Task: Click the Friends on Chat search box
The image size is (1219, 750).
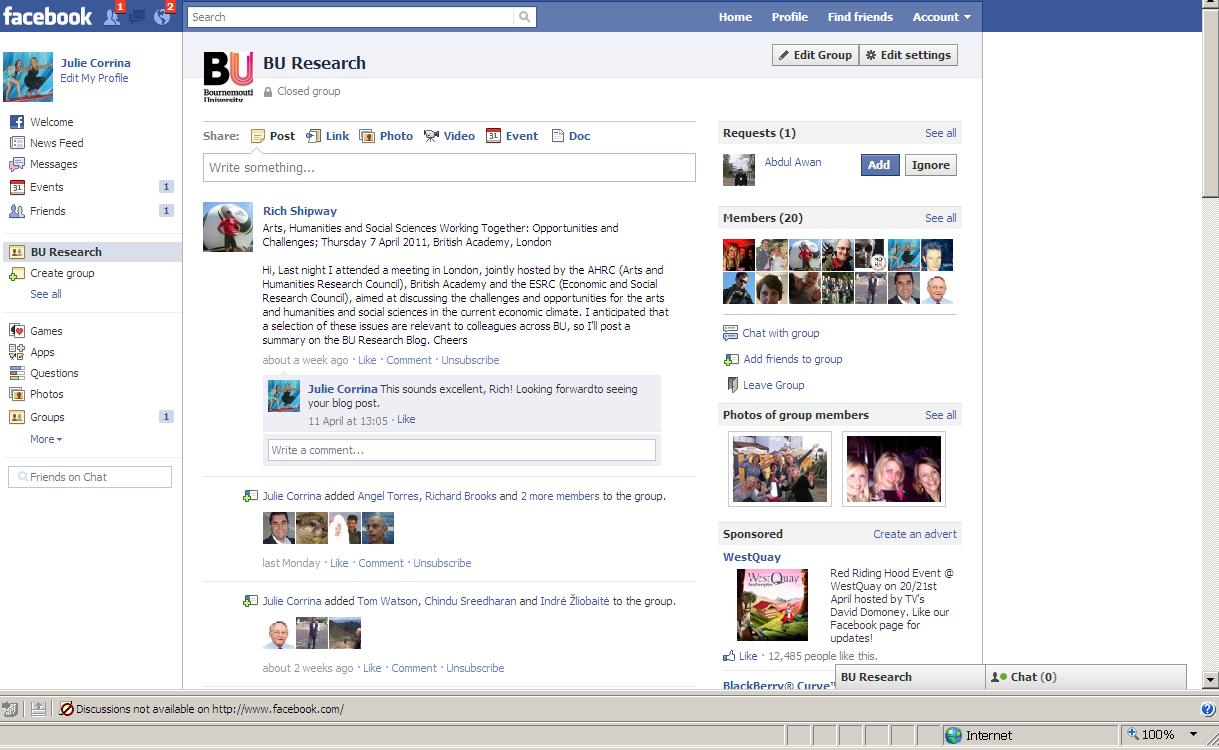Action: [90, 477]
